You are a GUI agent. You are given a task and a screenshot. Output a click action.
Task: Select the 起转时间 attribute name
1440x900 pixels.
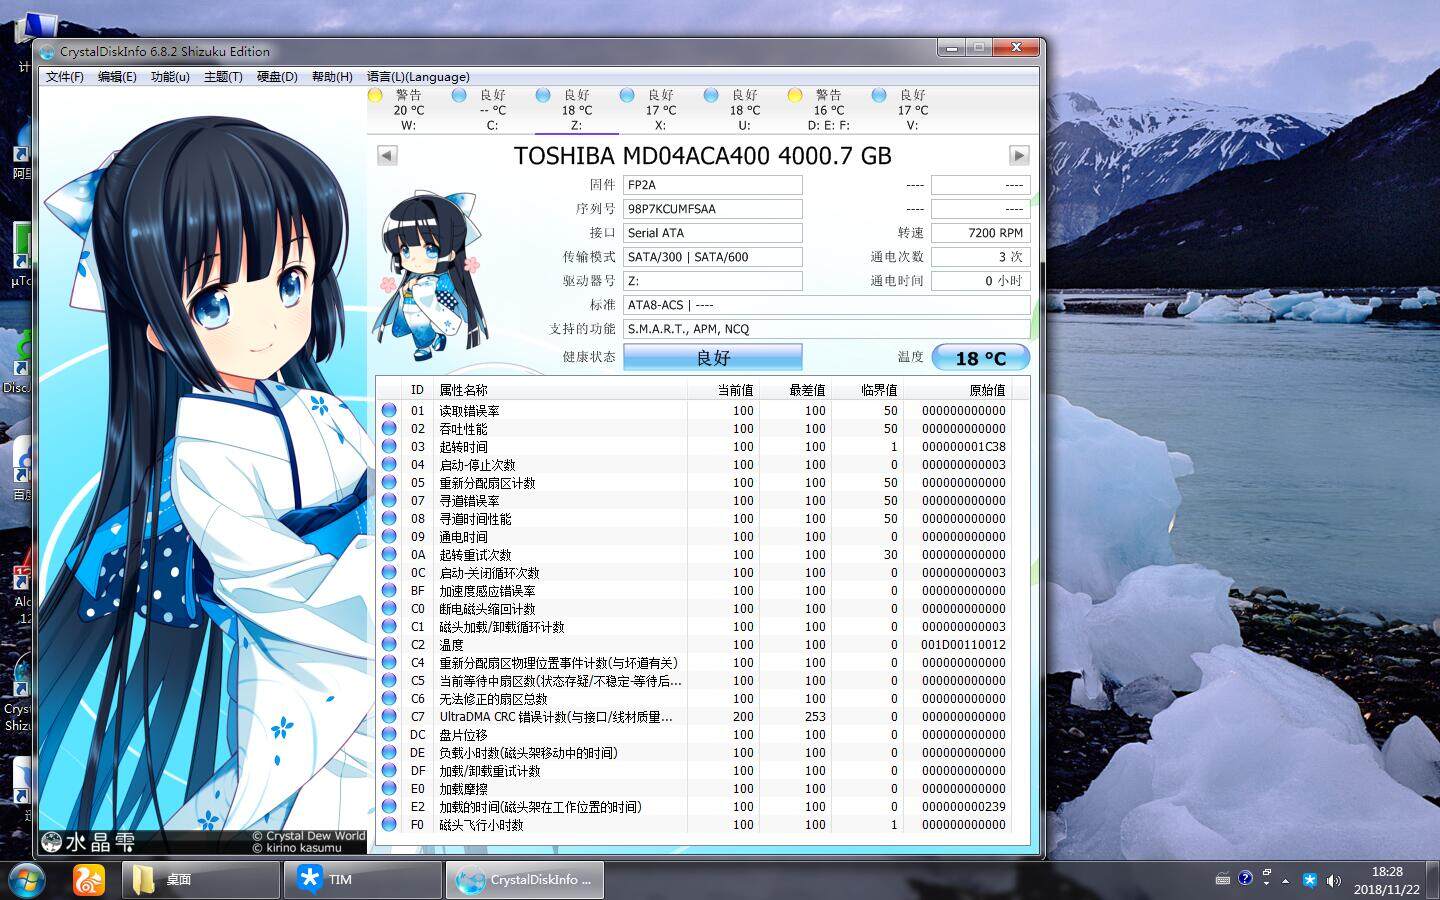click(464, 447)
